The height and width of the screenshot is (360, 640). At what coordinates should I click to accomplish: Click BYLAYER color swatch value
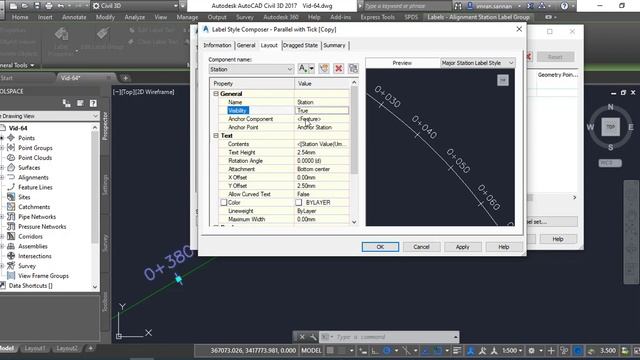[298, 202]
